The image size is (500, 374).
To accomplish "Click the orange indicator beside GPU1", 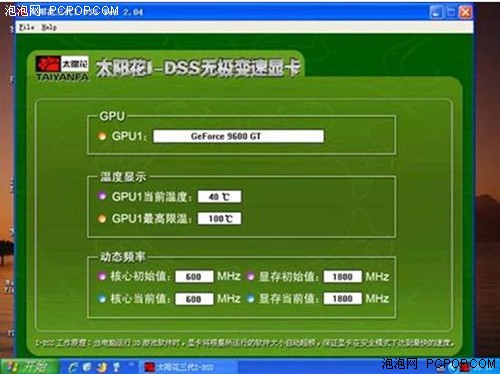I will pos(102,136).
